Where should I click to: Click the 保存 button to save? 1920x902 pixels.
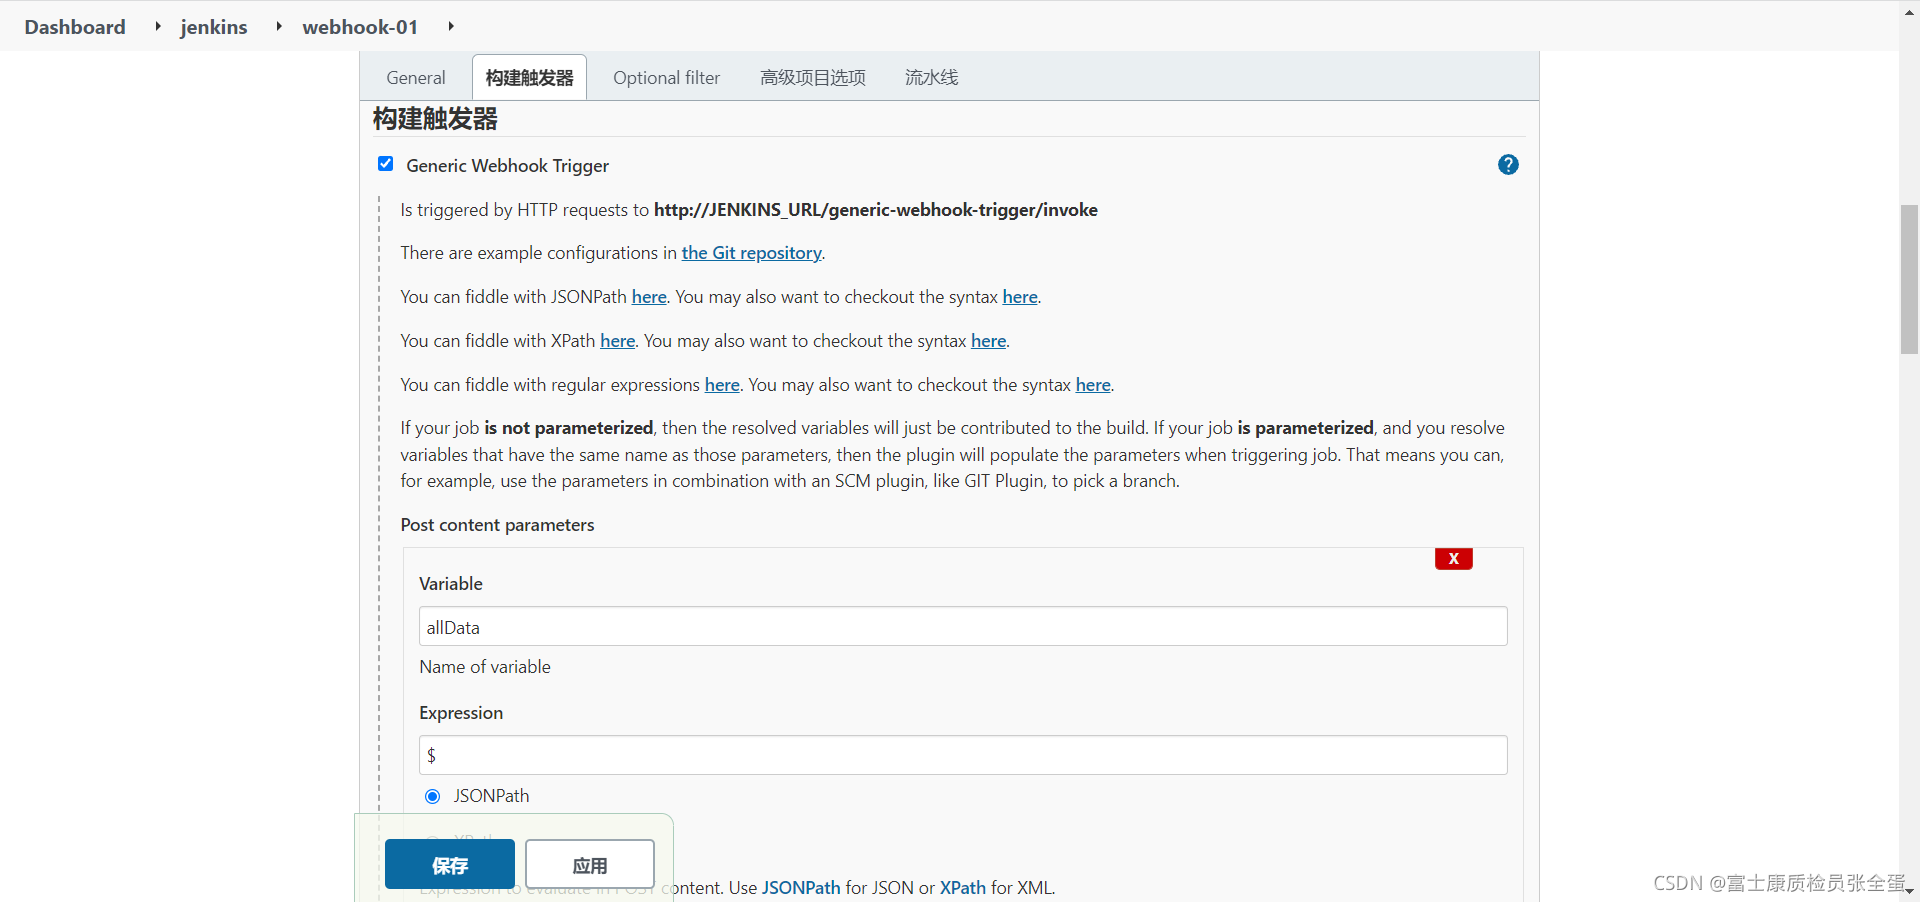point(450,864)
